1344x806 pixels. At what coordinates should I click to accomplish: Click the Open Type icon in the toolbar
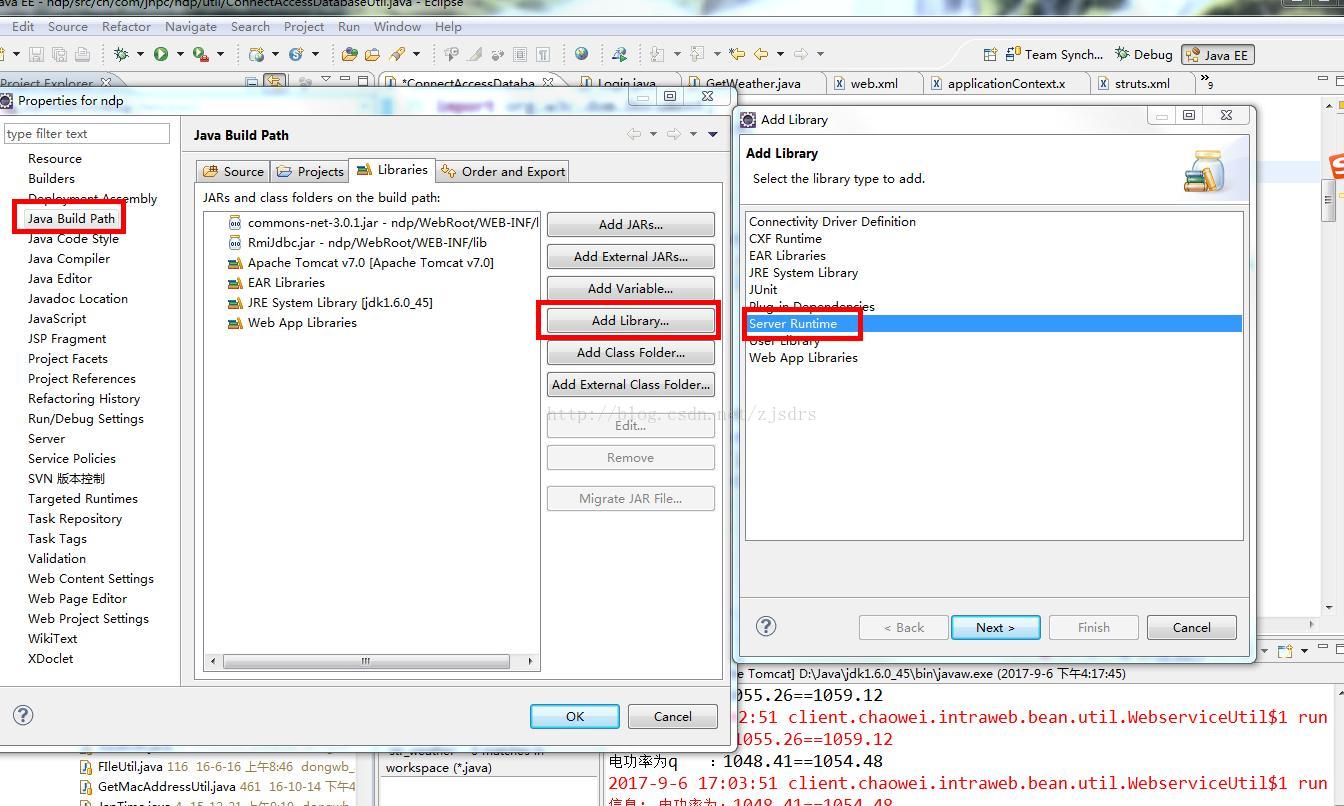pyautogui.click(x=349, y=54)
